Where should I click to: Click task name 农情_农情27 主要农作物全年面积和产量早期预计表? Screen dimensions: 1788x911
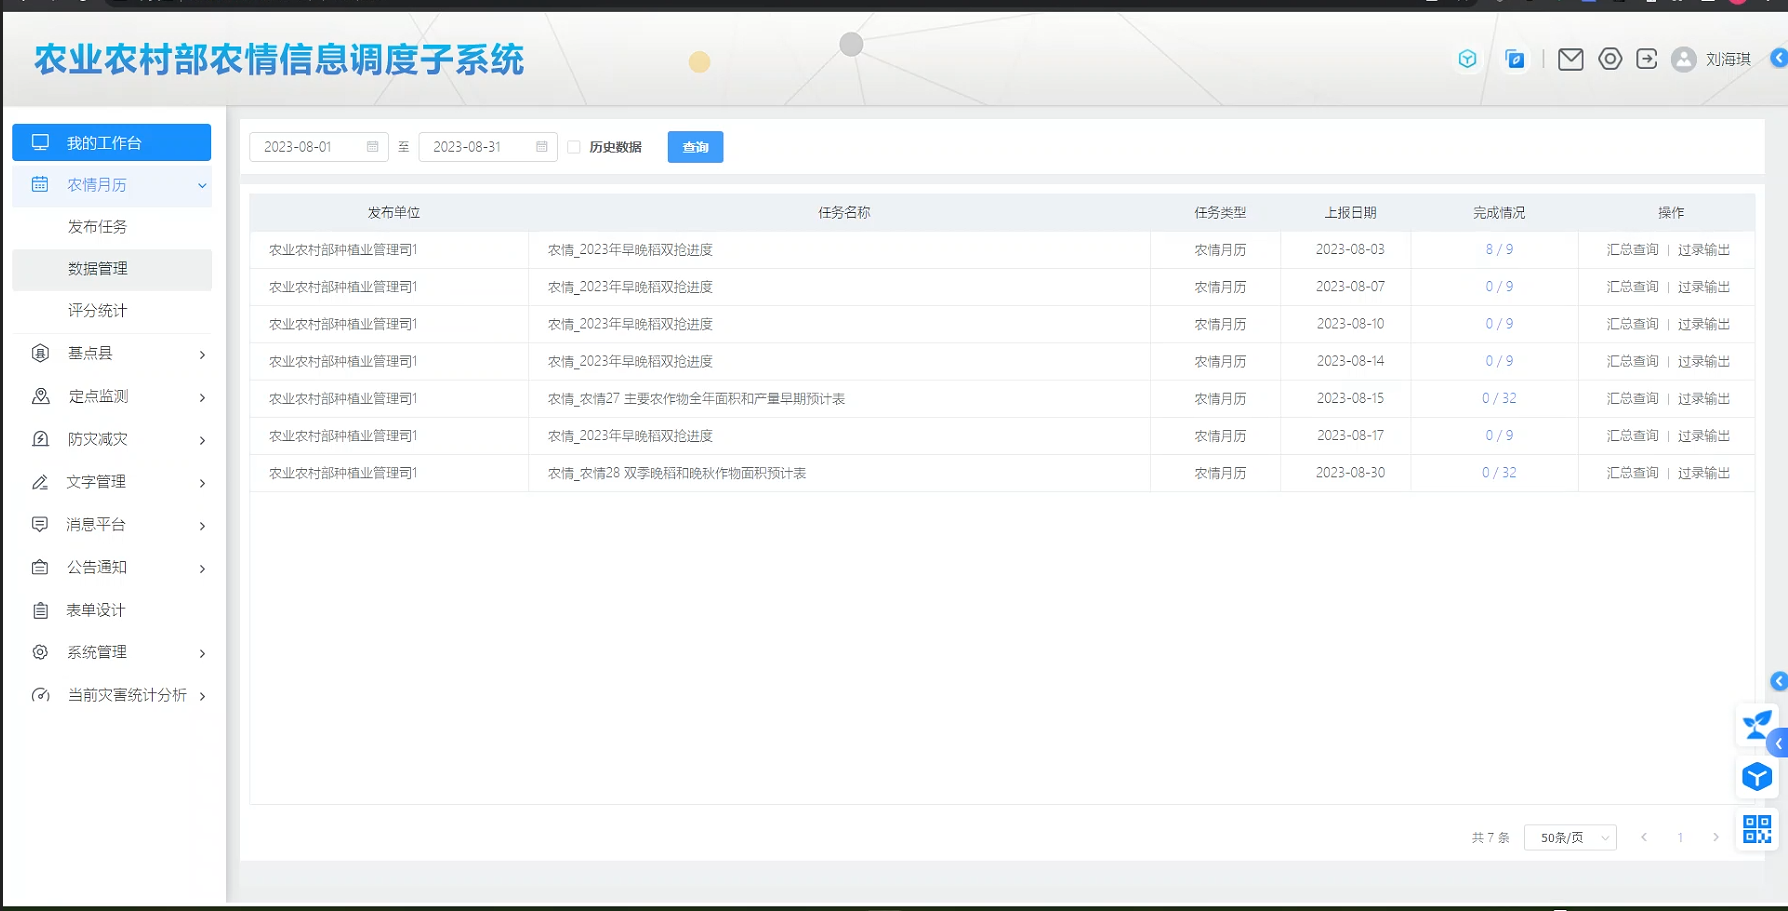coord(696,399)
